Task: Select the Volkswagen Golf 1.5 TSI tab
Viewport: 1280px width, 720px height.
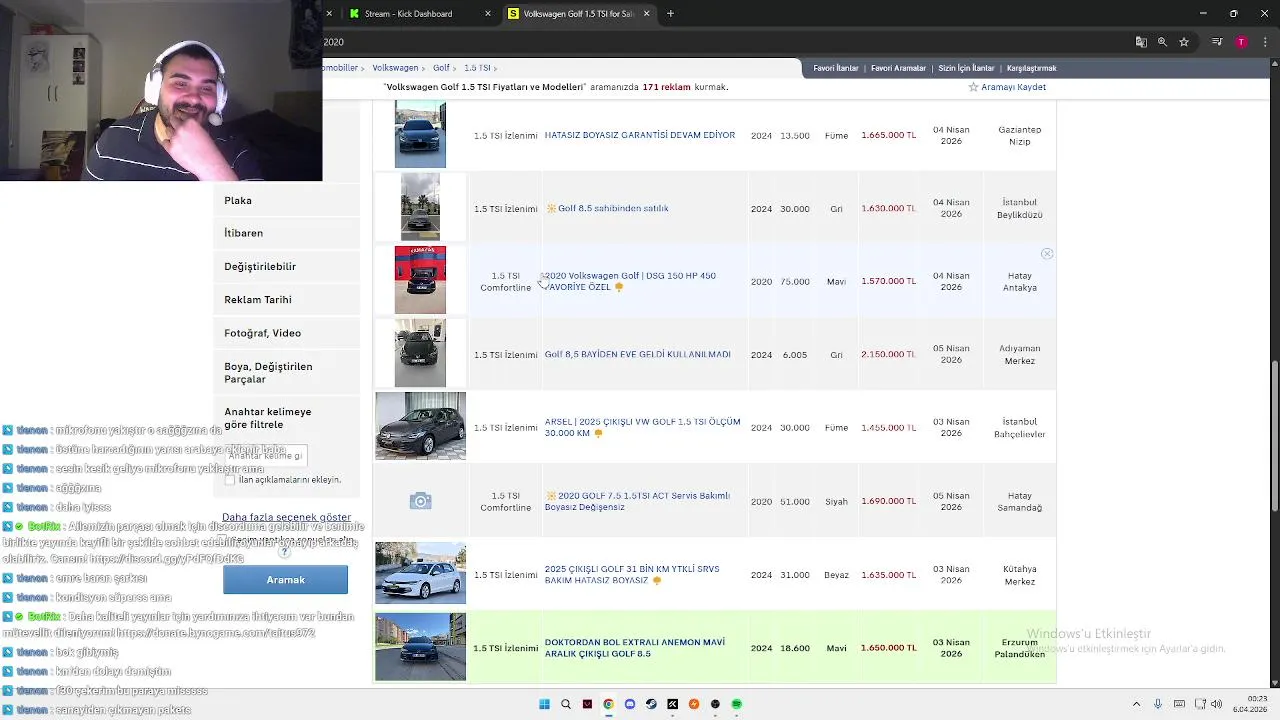Action: tap(579, 14)
